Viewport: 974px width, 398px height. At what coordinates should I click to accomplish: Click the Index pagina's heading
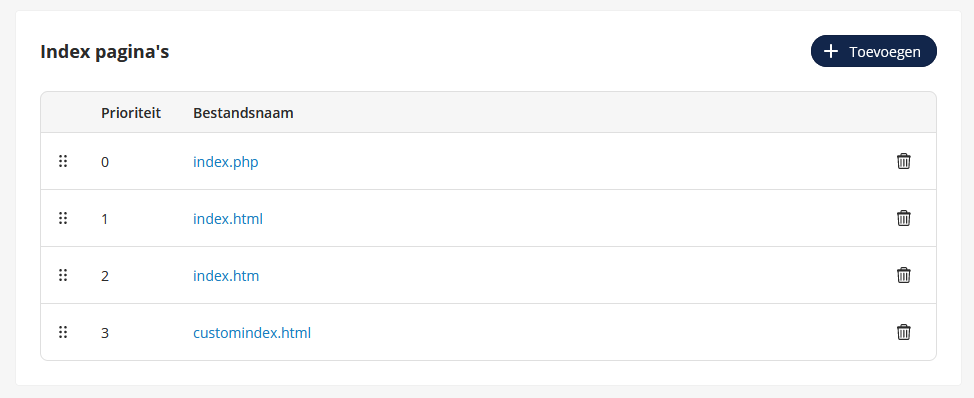click(104, 52)
